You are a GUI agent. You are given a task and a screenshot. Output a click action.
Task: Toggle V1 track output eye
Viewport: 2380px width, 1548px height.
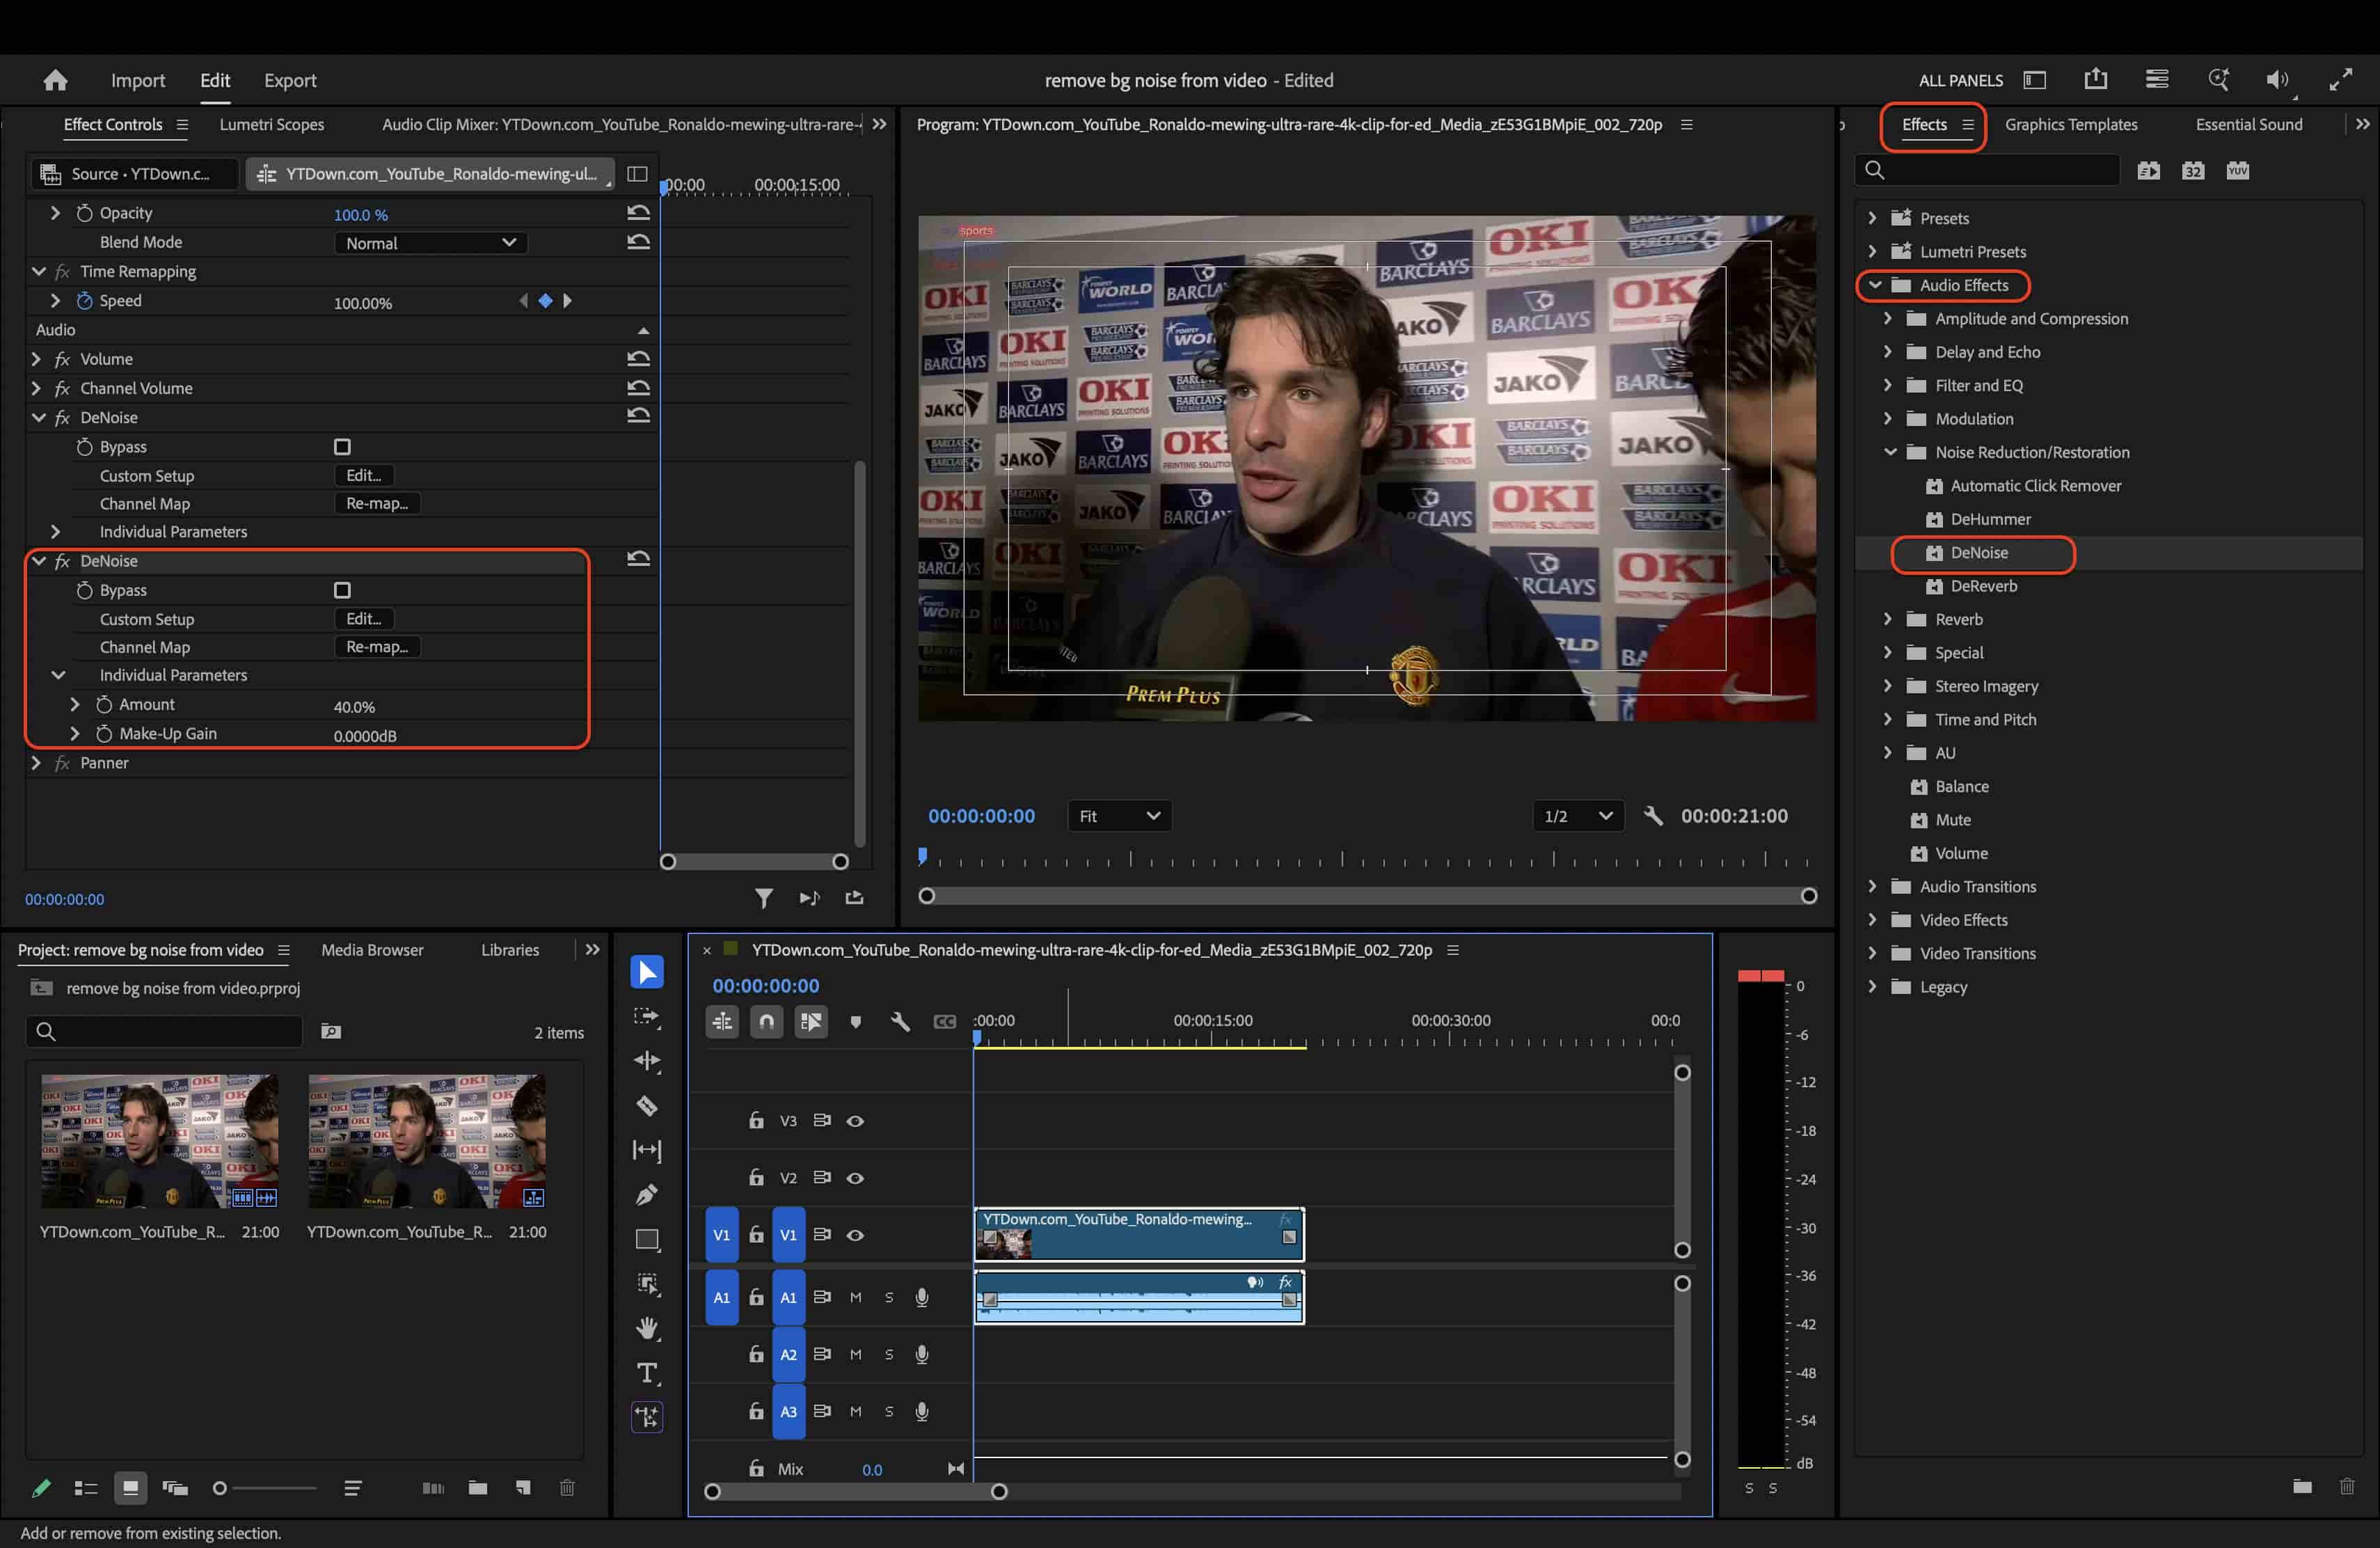pos(855,1235)
